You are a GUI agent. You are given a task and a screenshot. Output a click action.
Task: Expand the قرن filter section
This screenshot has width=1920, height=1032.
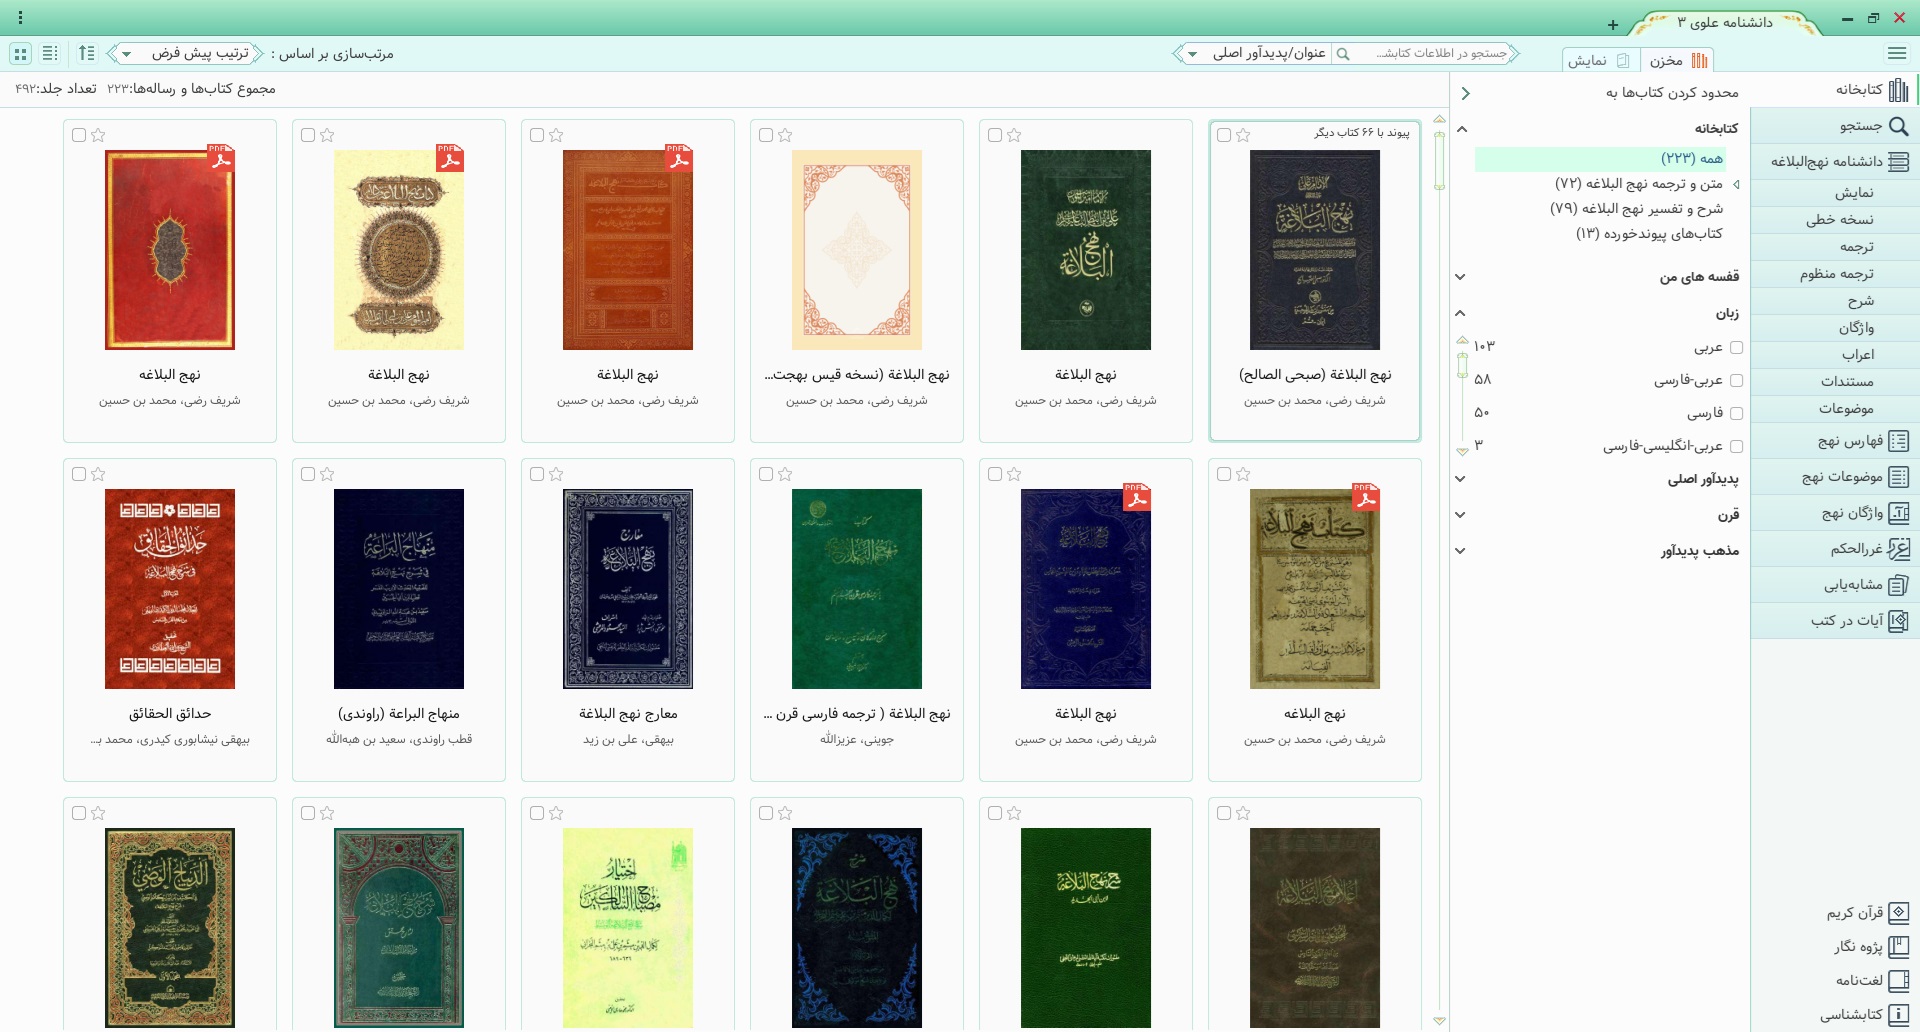1461,515
